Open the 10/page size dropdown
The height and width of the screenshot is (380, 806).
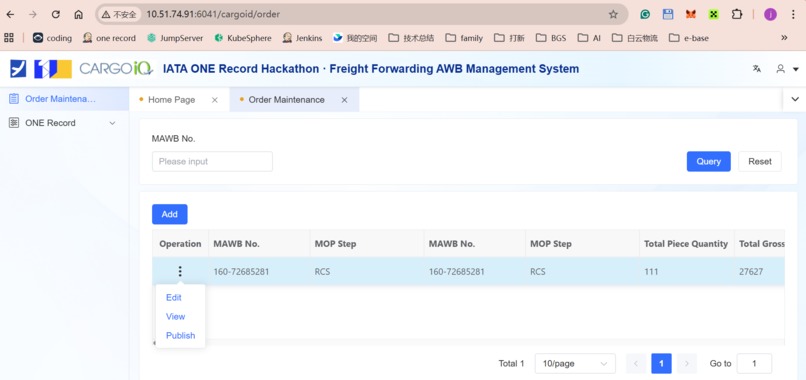pos(575,364)
